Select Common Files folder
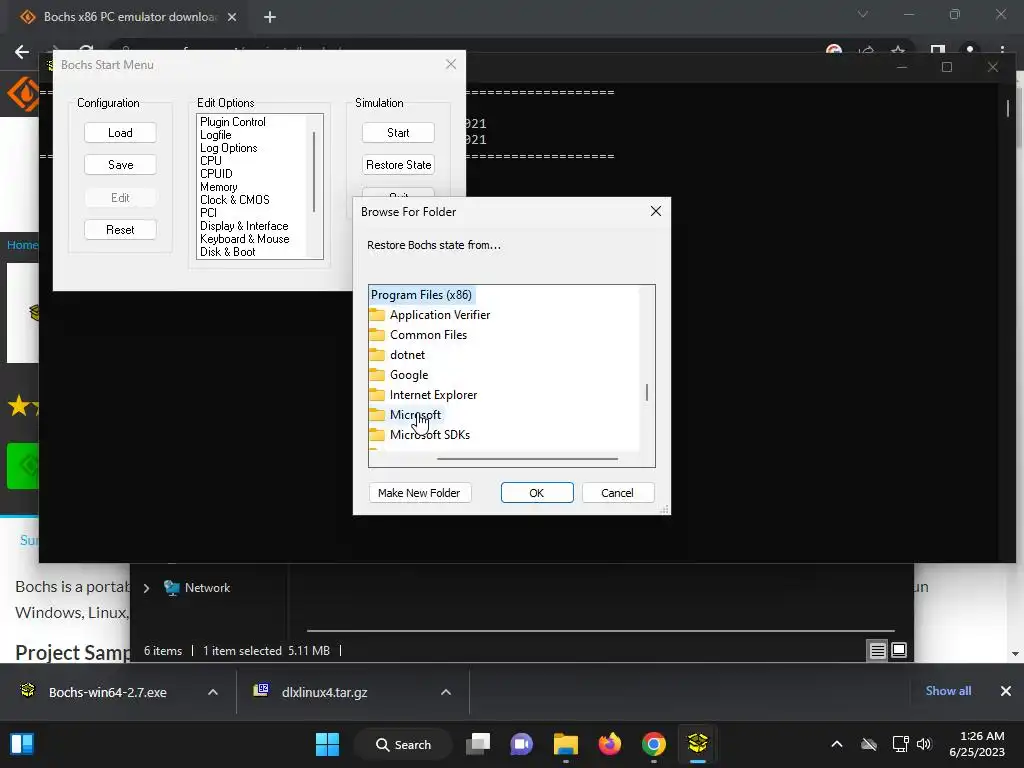The image size is (1024, 768). point(428,335)
